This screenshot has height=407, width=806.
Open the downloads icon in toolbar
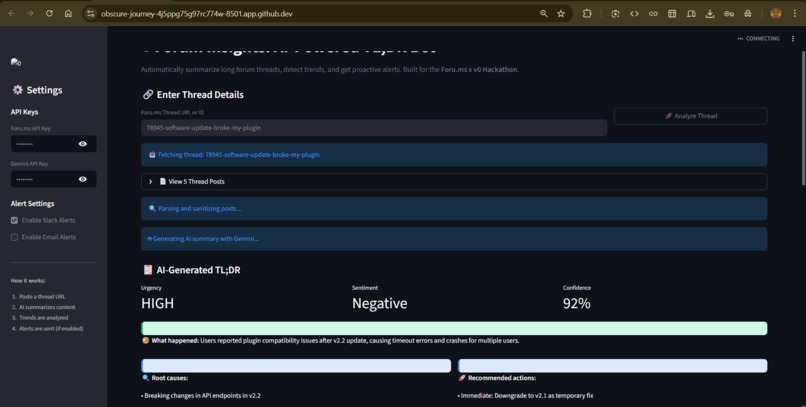click(x=710, y=14)
